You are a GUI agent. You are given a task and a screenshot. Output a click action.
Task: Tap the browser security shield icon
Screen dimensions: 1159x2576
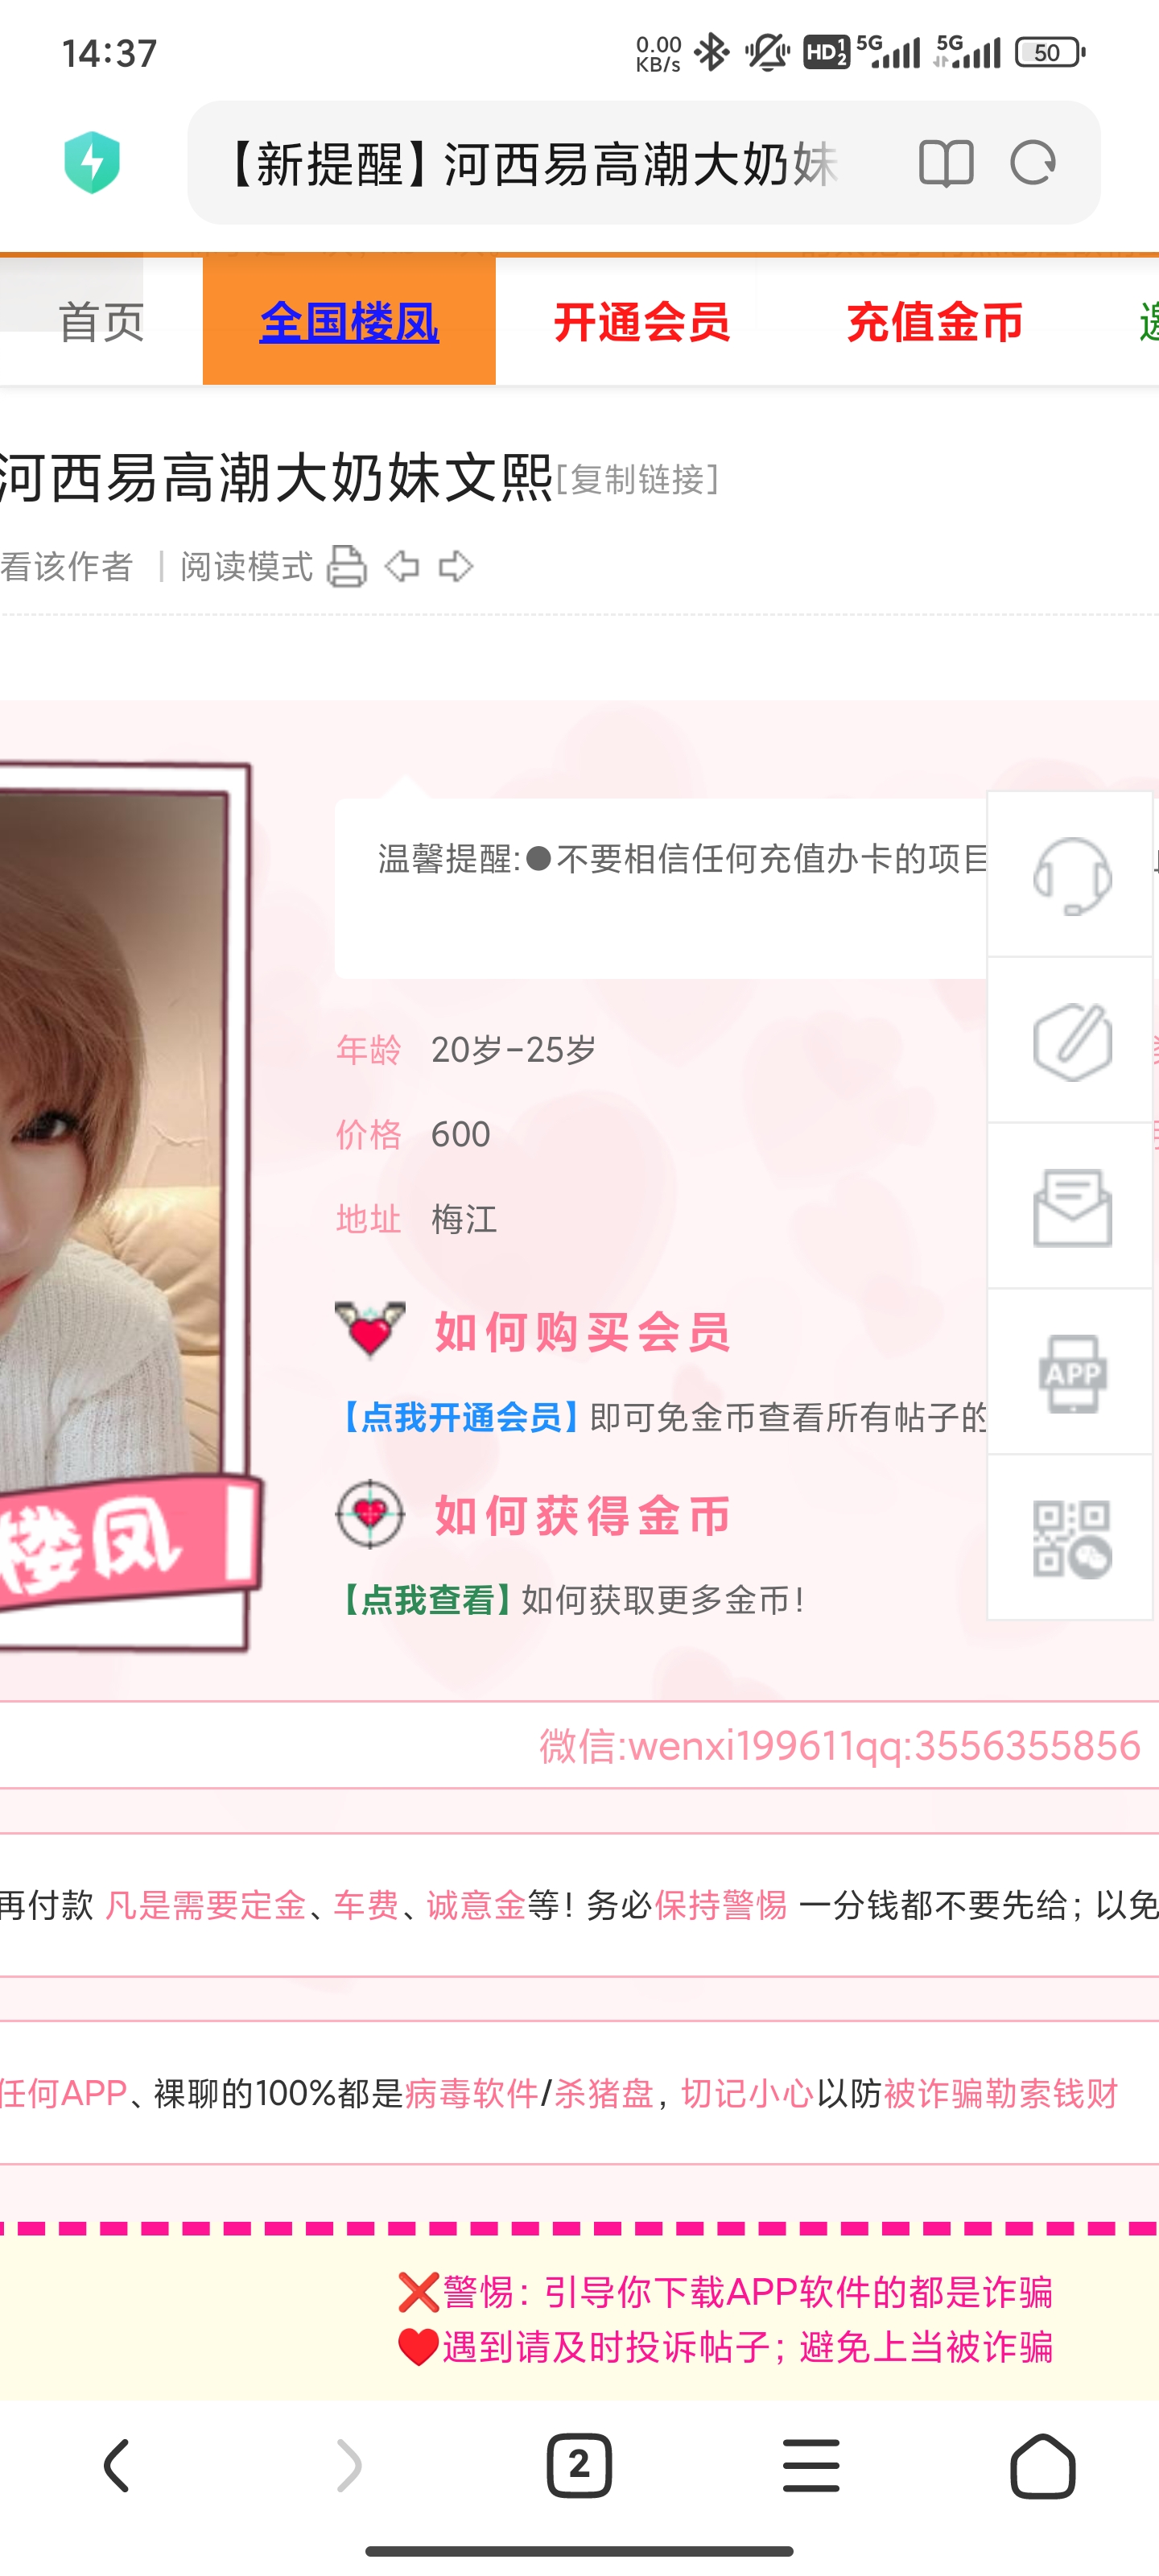[x=92, y=162]
